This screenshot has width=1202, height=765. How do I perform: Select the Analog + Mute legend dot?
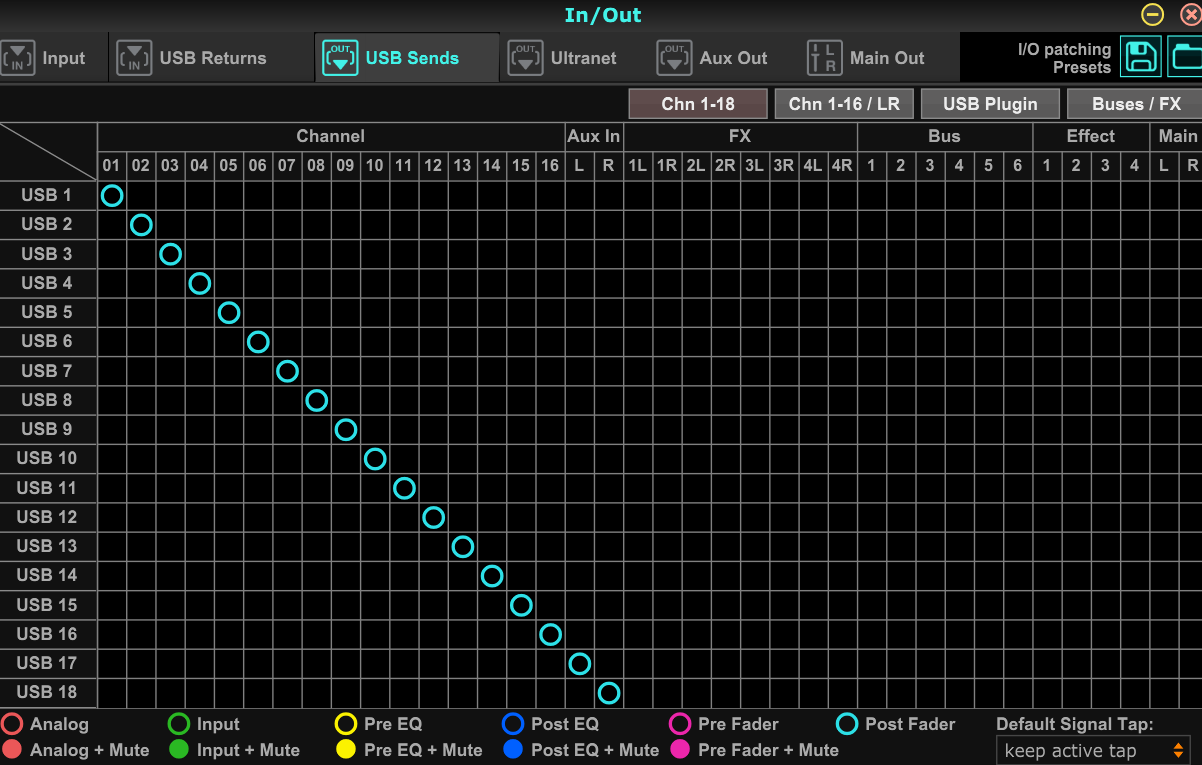click(12, 750)
